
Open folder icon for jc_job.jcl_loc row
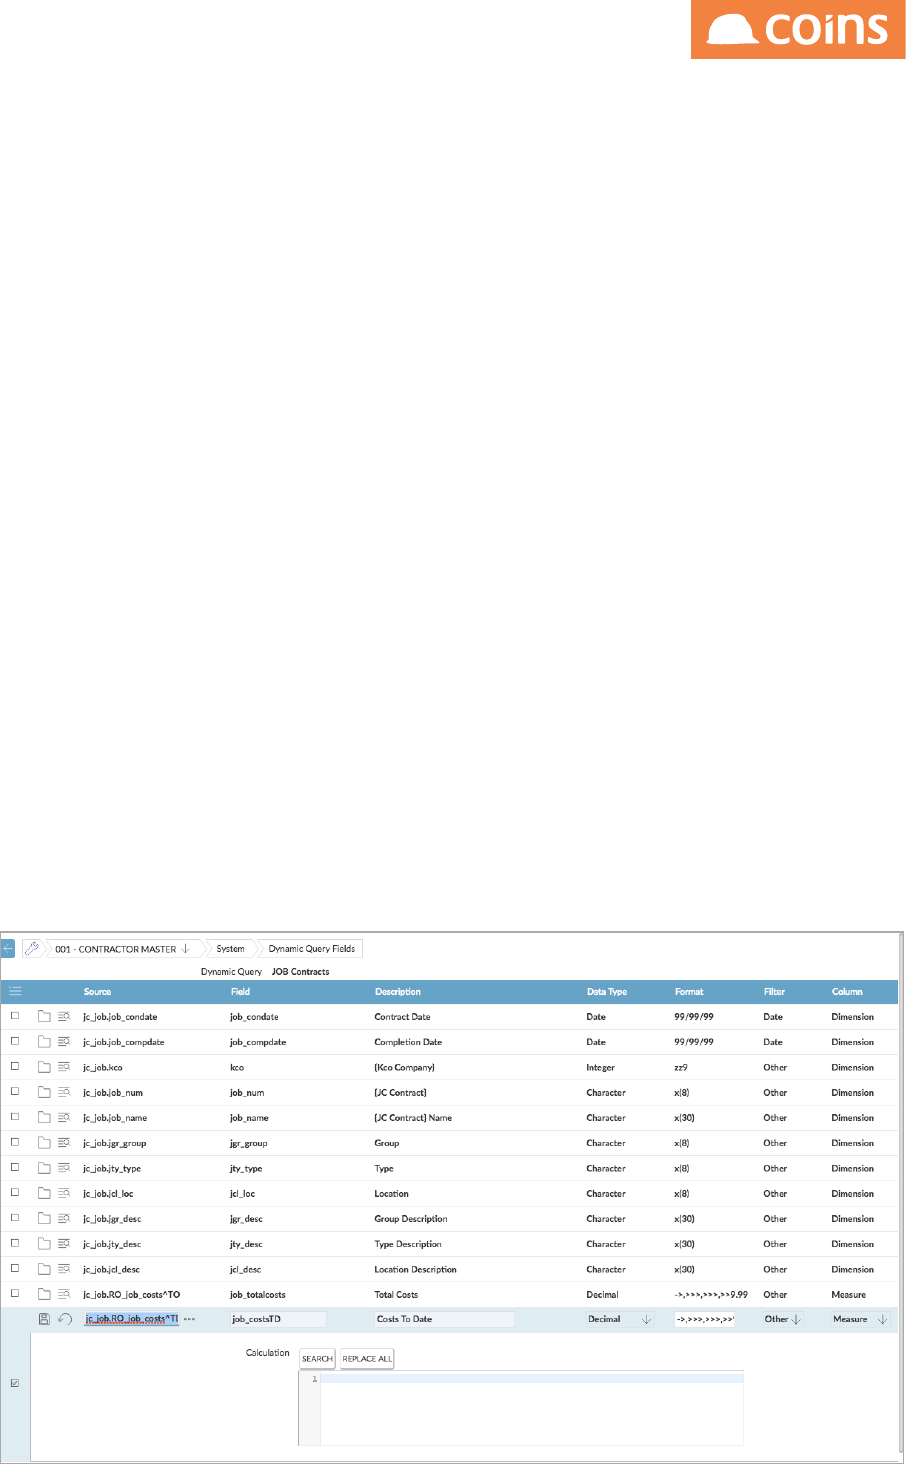[x=44, y=1194]
